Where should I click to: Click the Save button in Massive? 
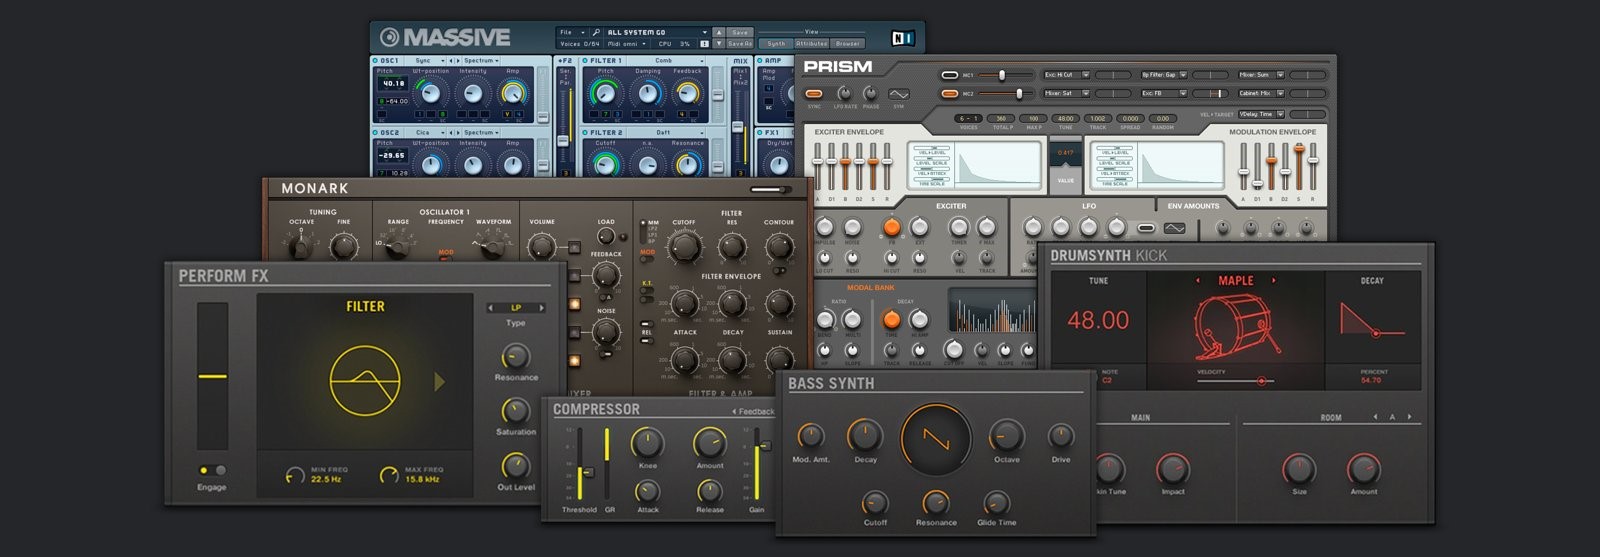740,32
